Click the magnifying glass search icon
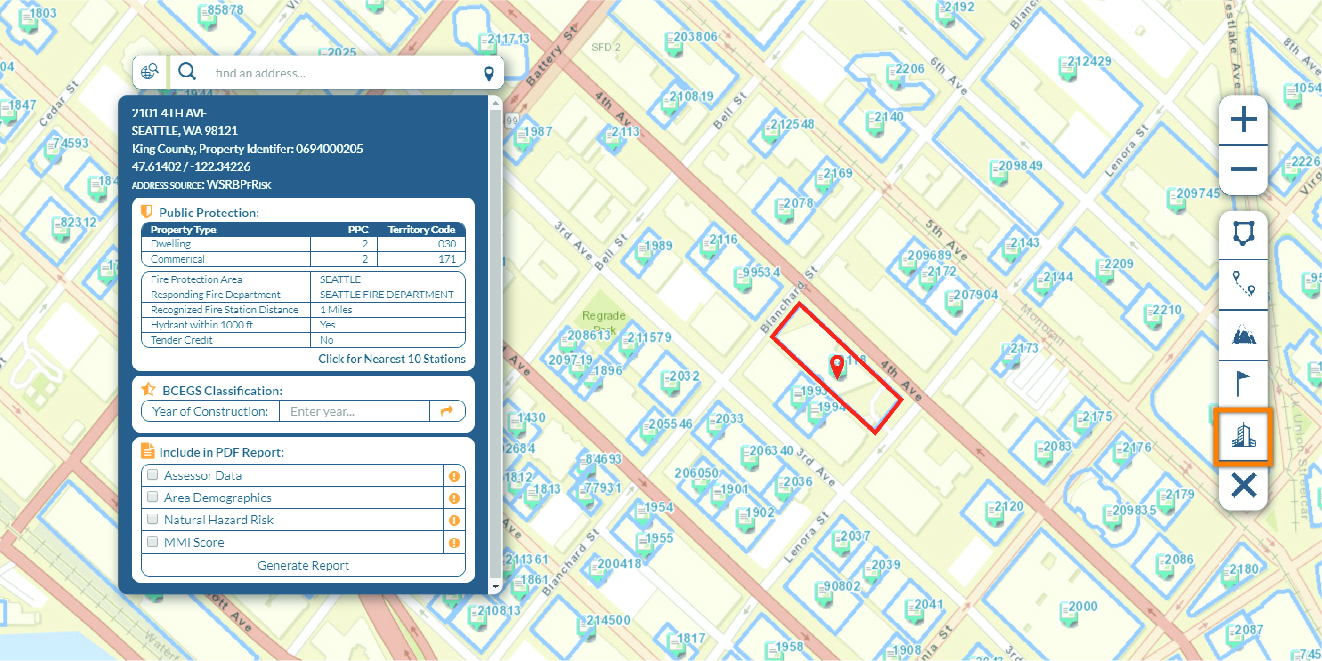 pos(187,71)
